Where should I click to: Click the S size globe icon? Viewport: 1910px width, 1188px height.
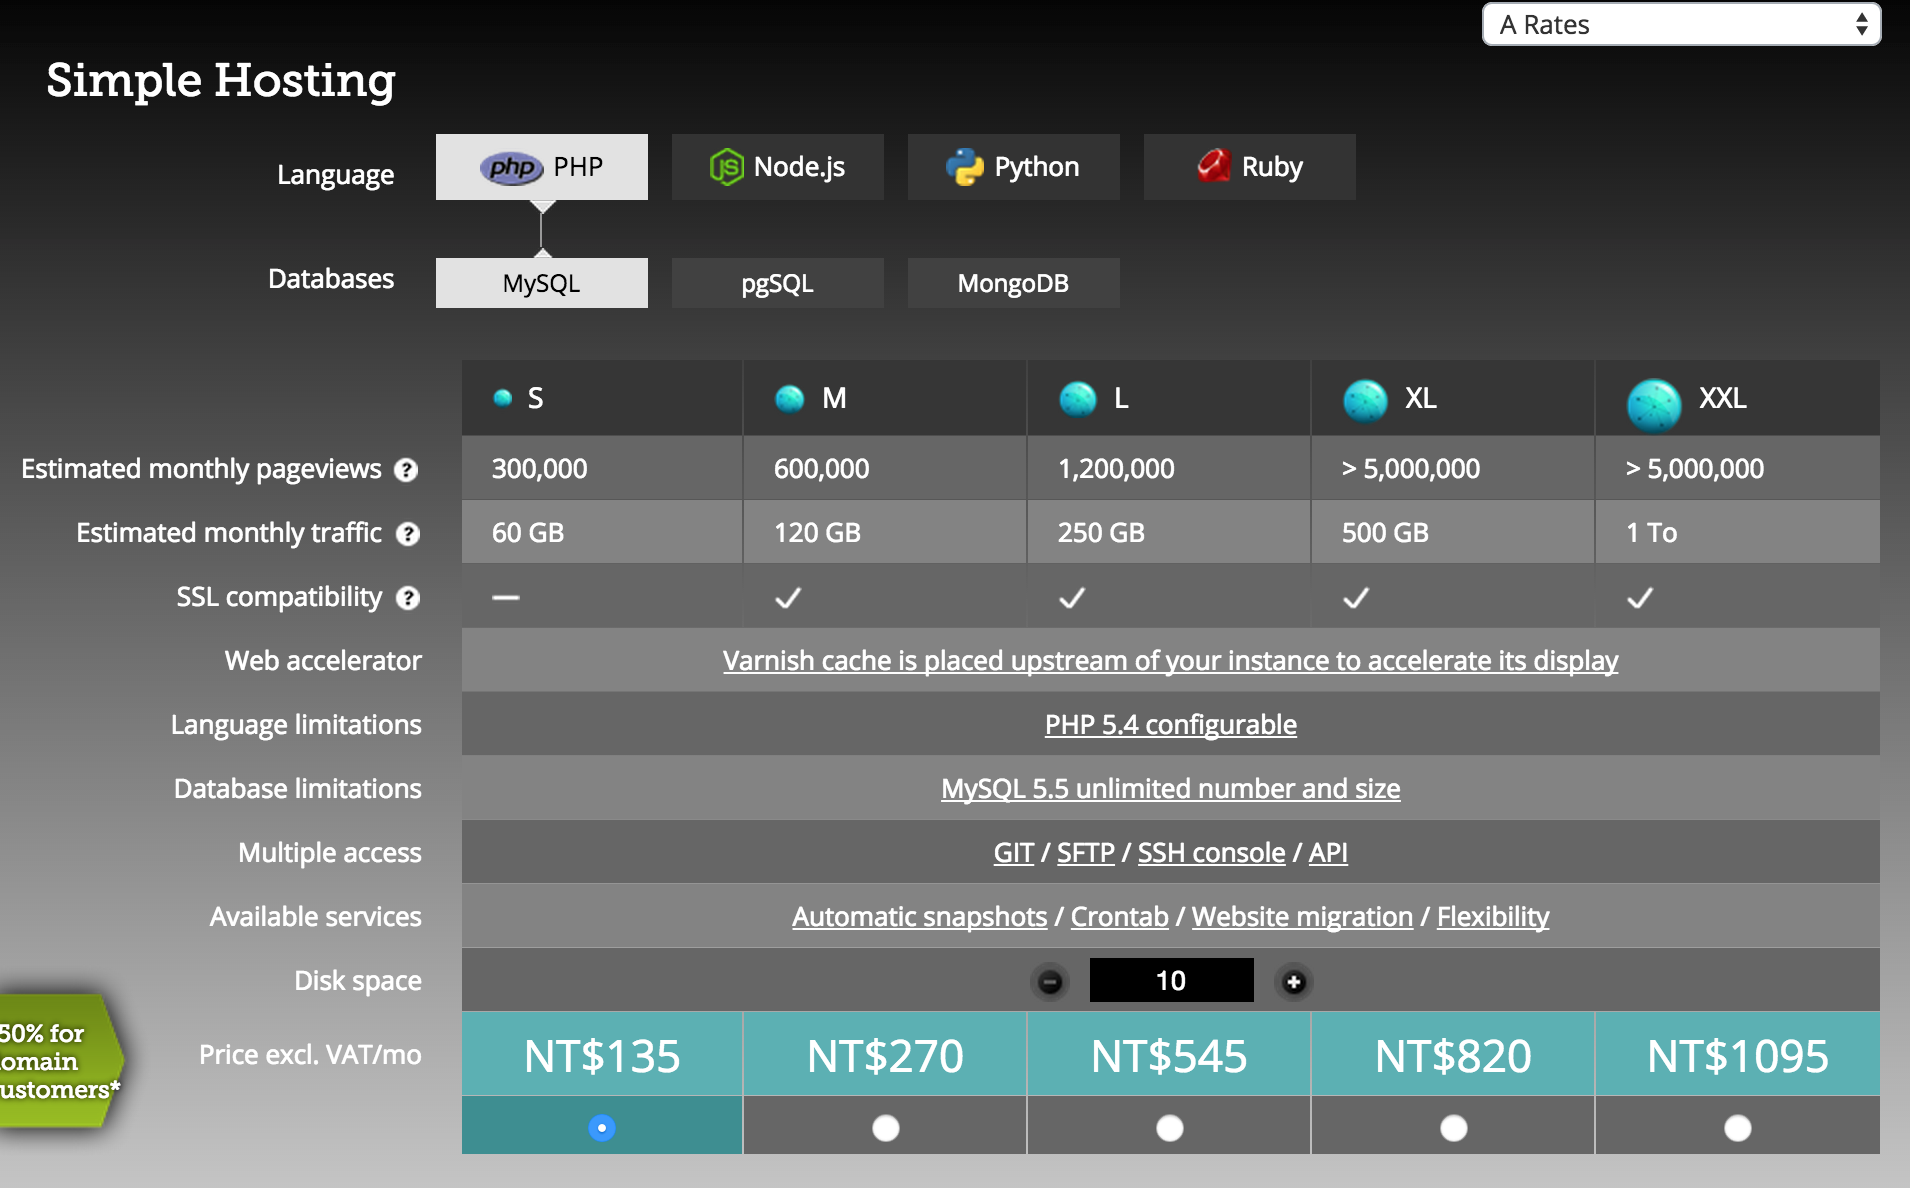(x=503, y=398)
